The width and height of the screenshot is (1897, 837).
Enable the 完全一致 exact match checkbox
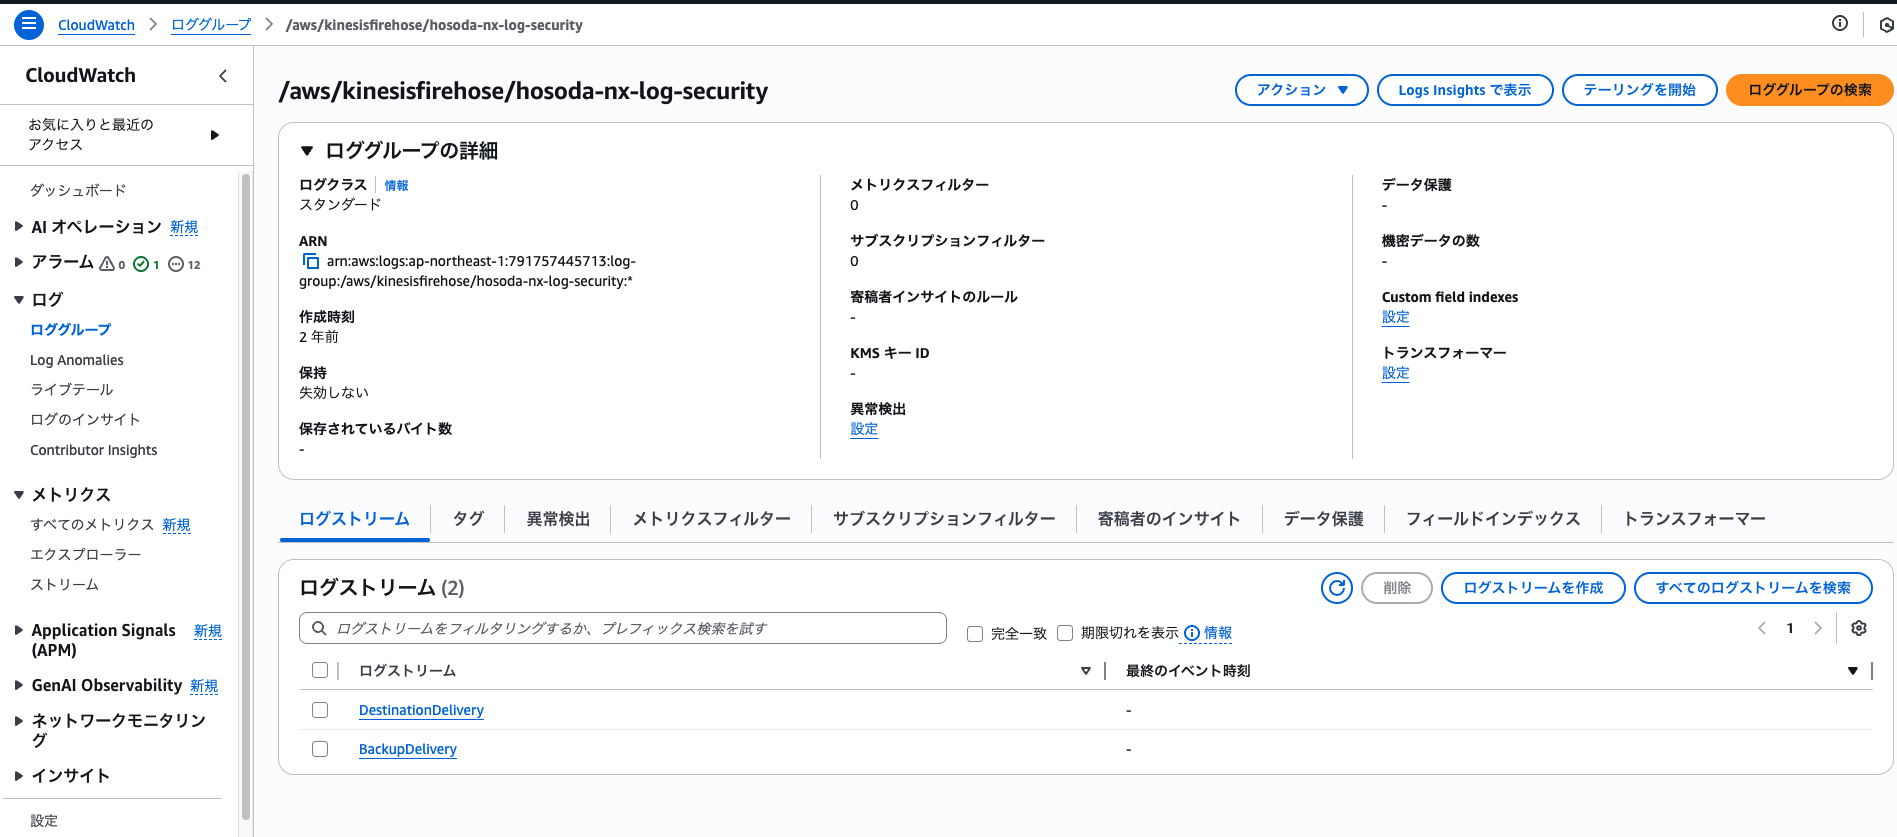tap(975, 634)
